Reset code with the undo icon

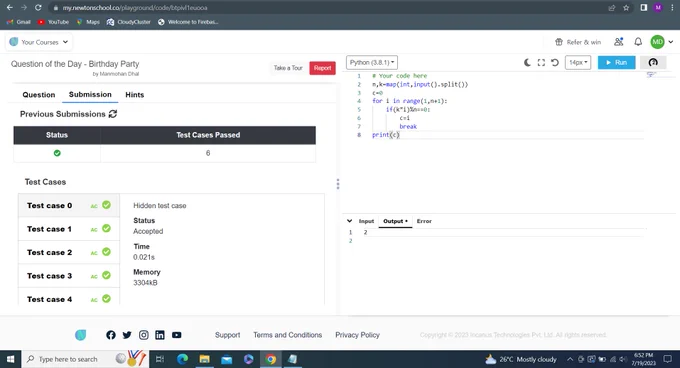[555, 62]
